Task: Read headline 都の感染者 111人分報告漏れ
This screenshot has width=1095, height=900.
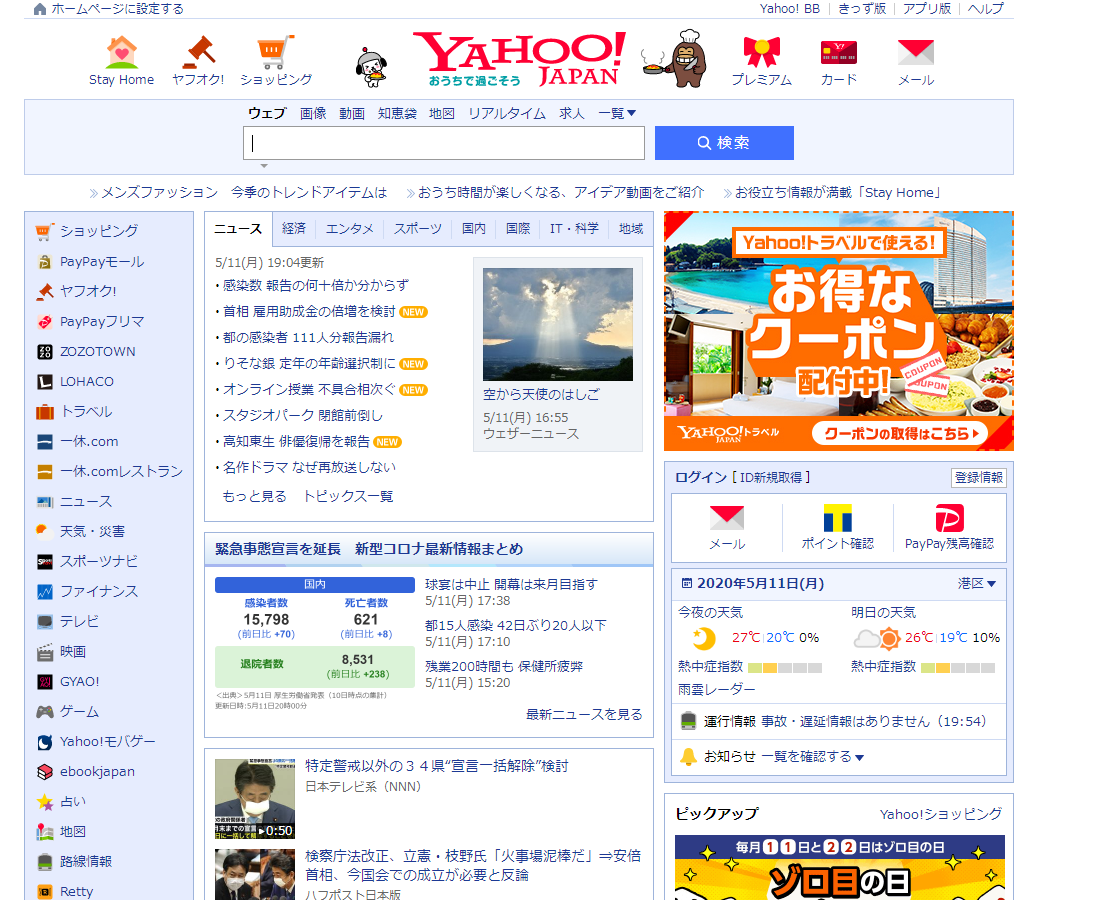Action: [308, 337]
